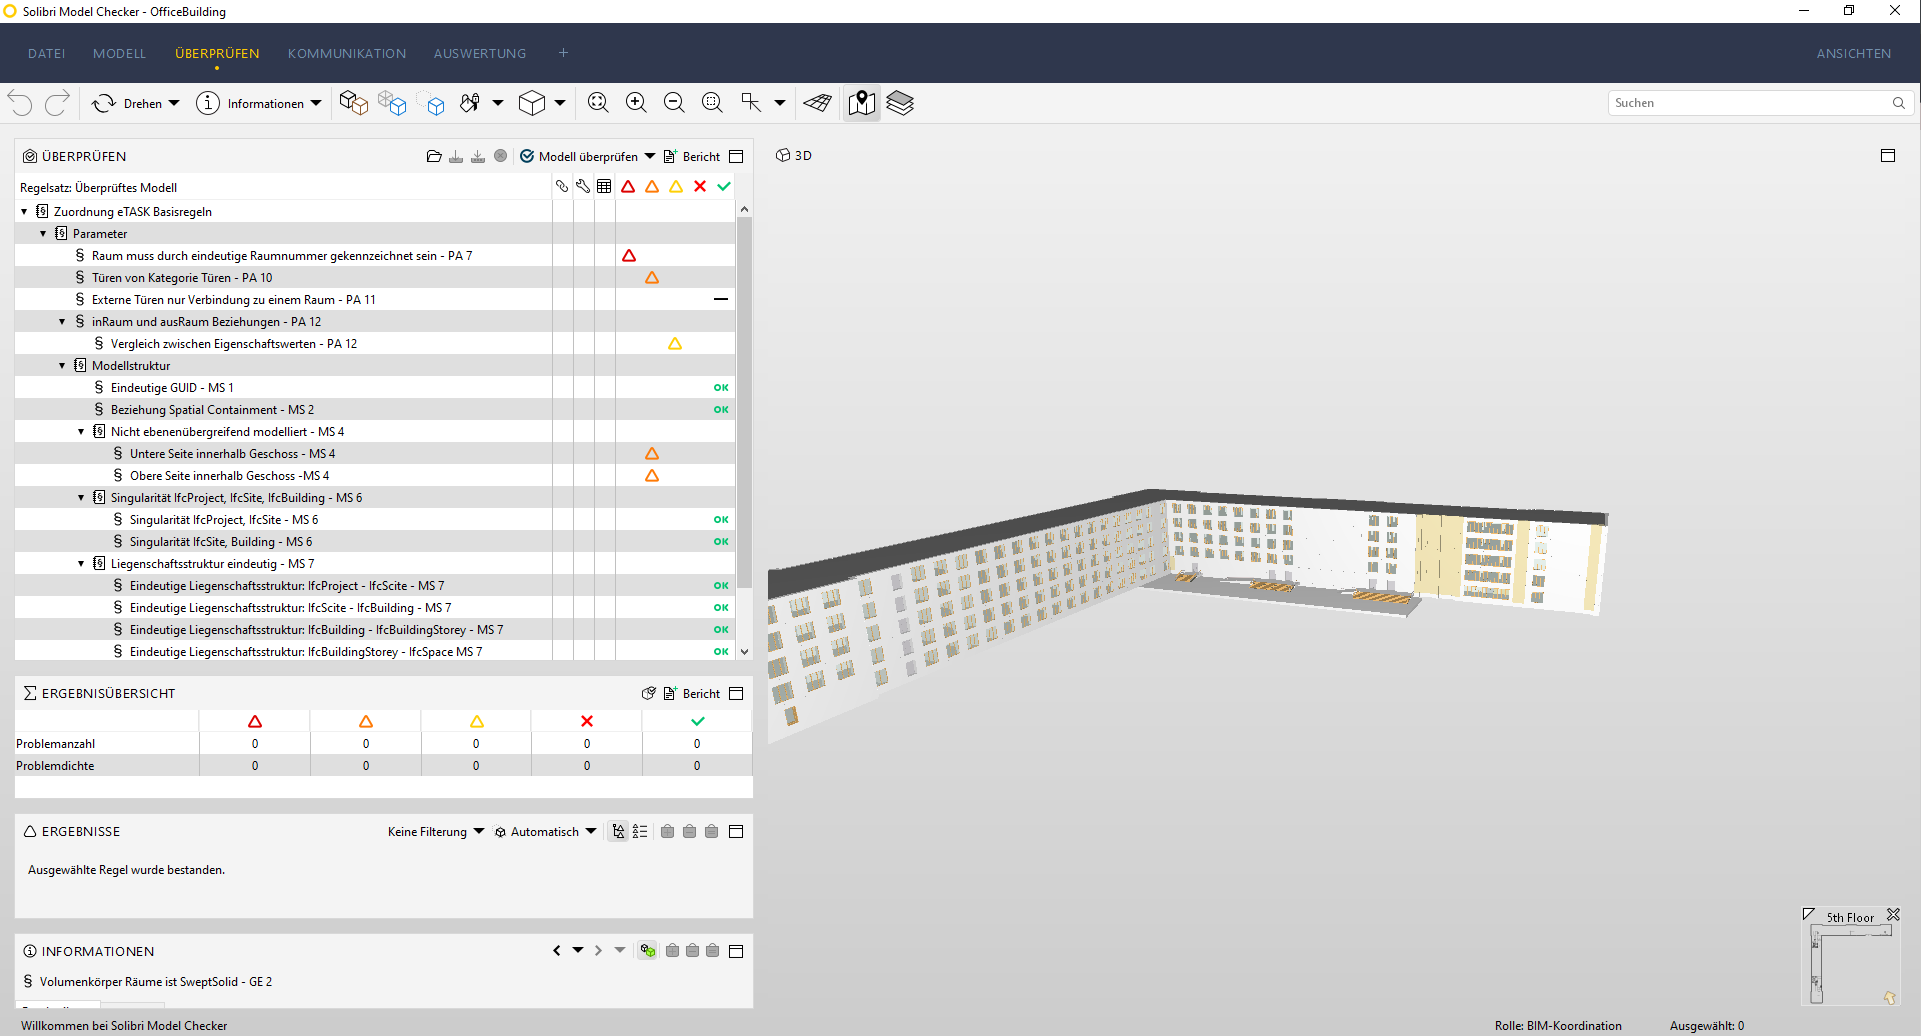This screenshot has width=1921, height=1036.
Task: Click the zoom out magnifier
Action: tap(674, 103)
